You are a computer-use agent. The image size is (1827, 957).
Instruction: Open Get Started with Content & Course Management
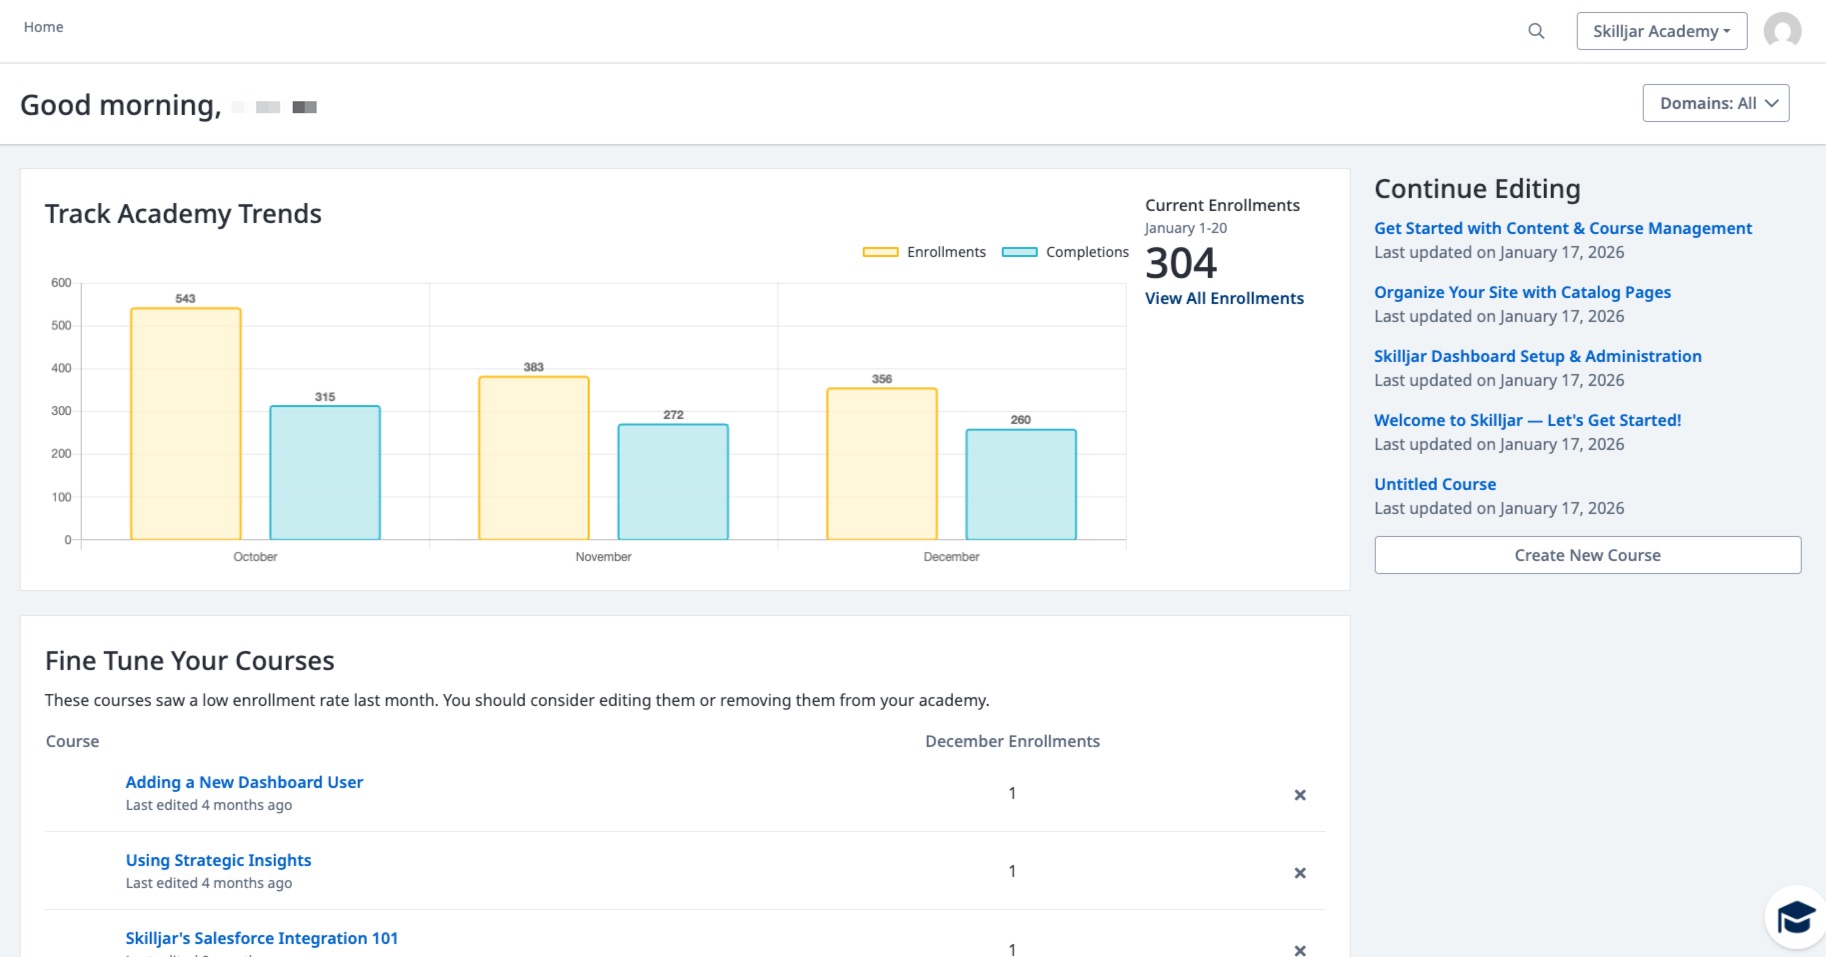1562,228
